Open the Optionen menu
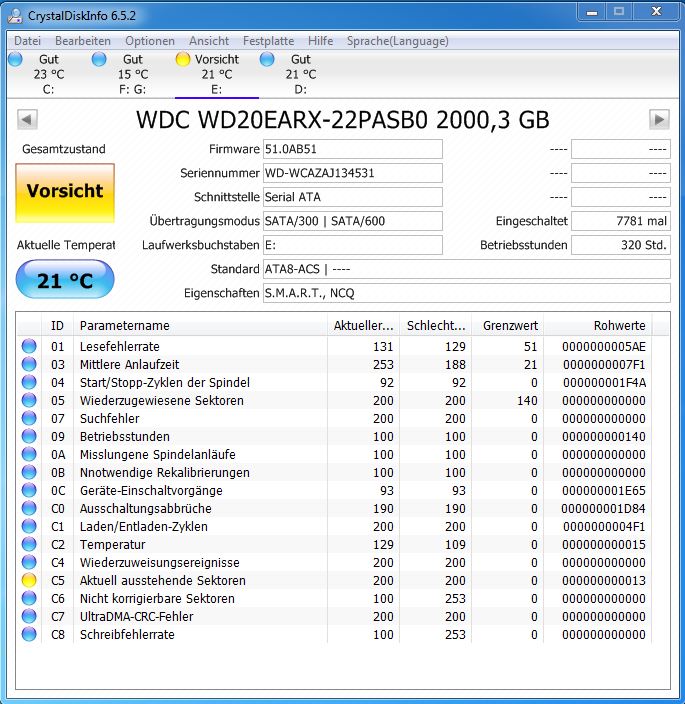The width and height of the screenshot is (685, 704). (x=150, y=41)
